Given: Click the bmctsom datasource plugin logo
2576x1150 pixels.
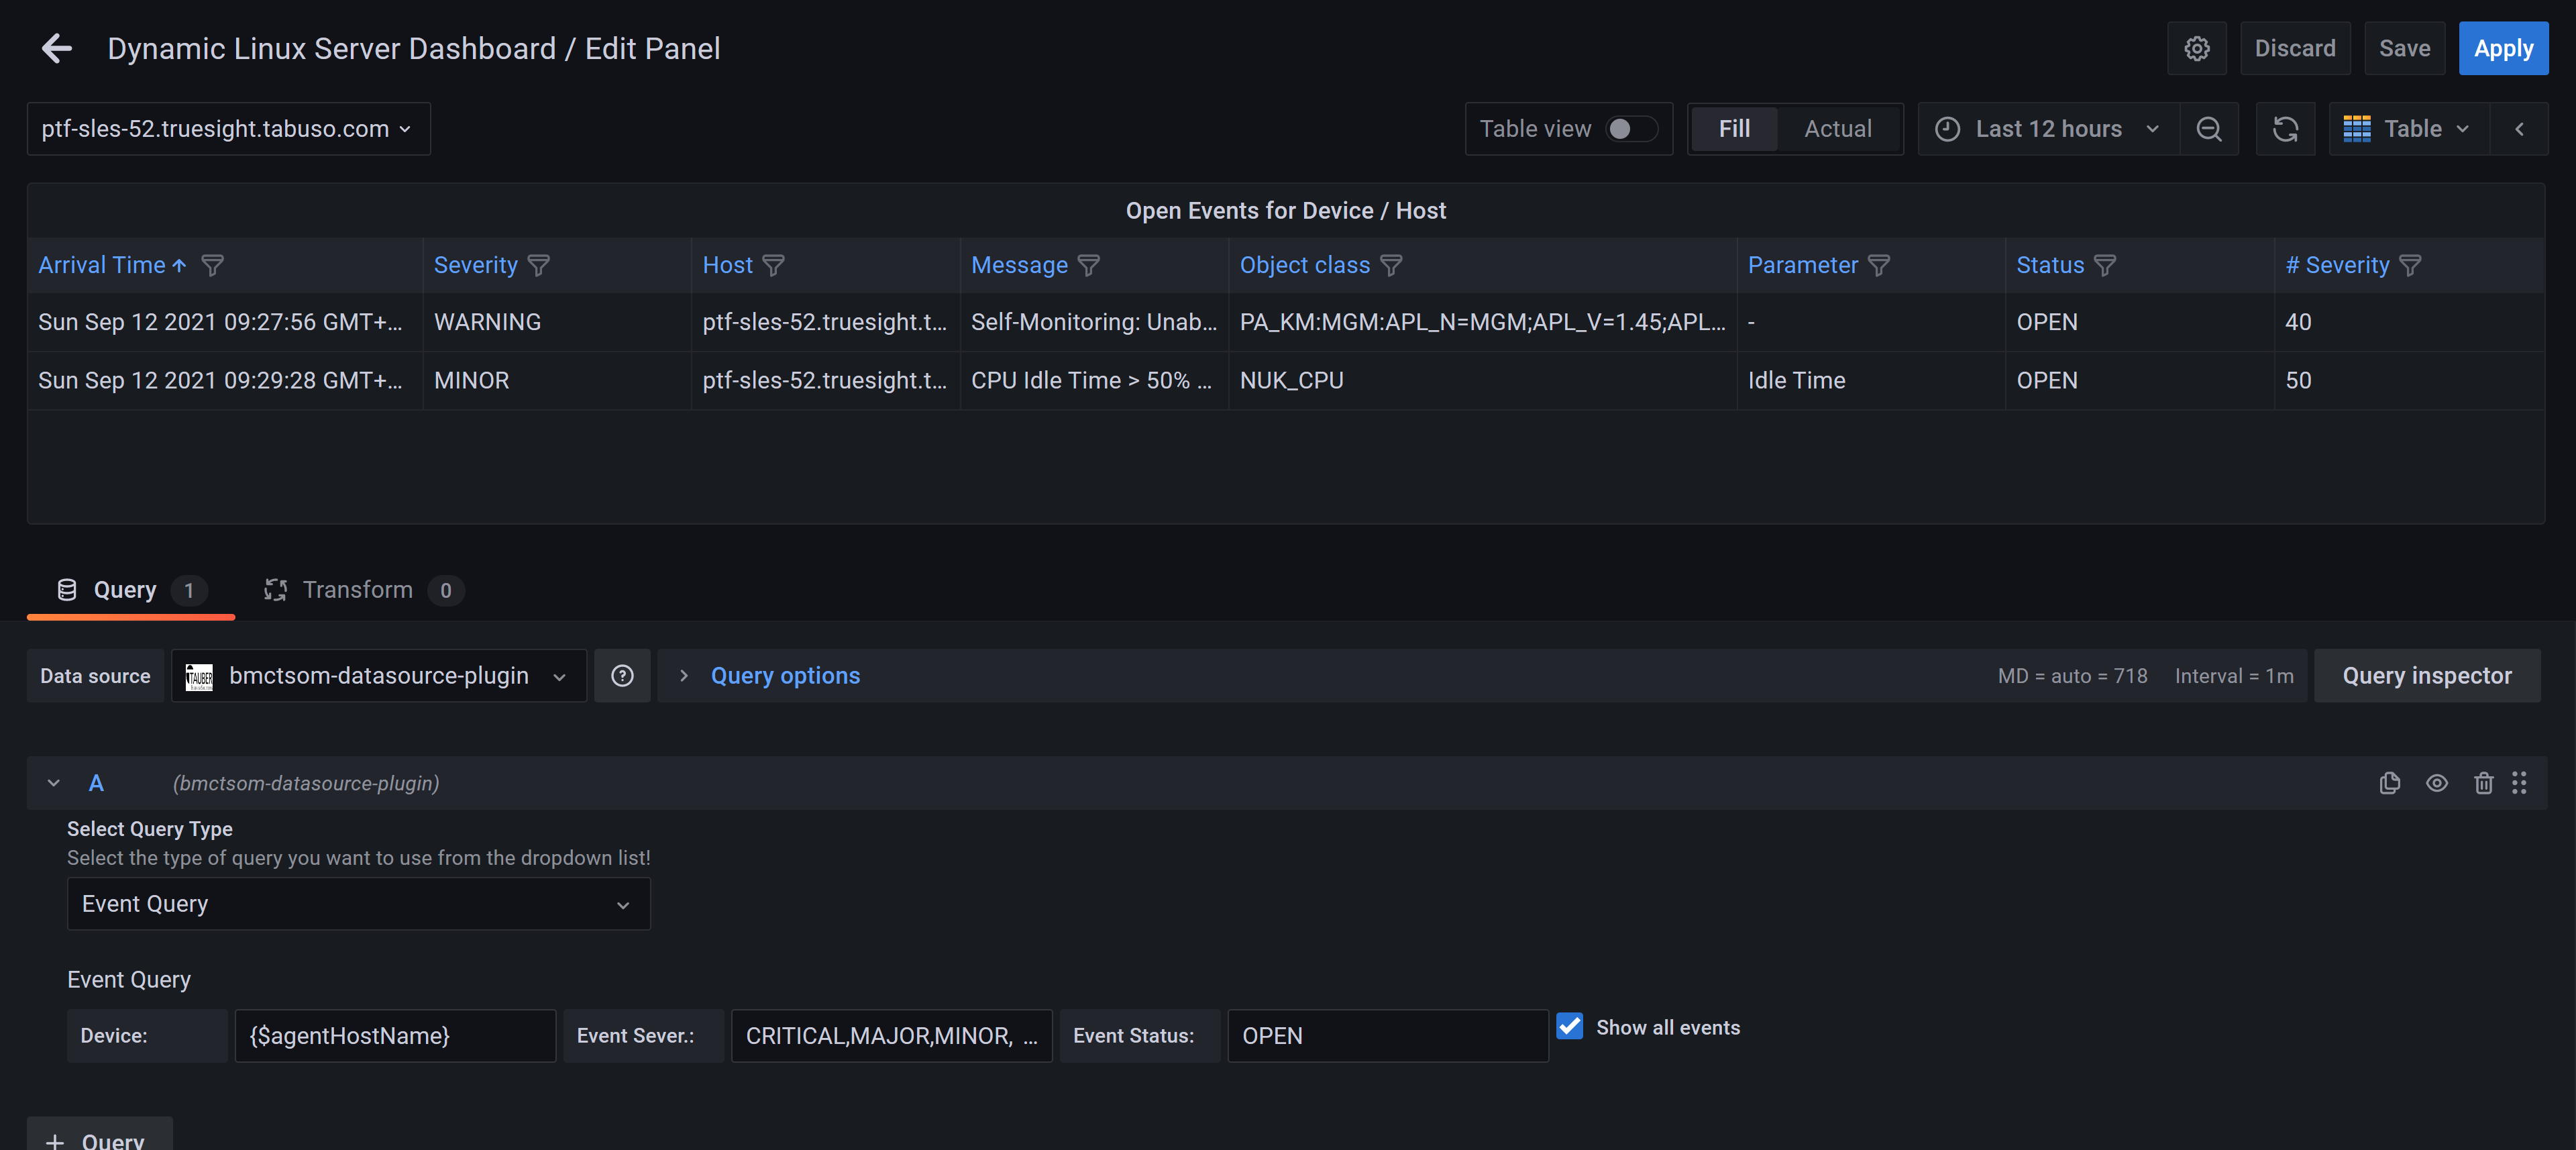Looking at the screenshot, I should (199, 677).
